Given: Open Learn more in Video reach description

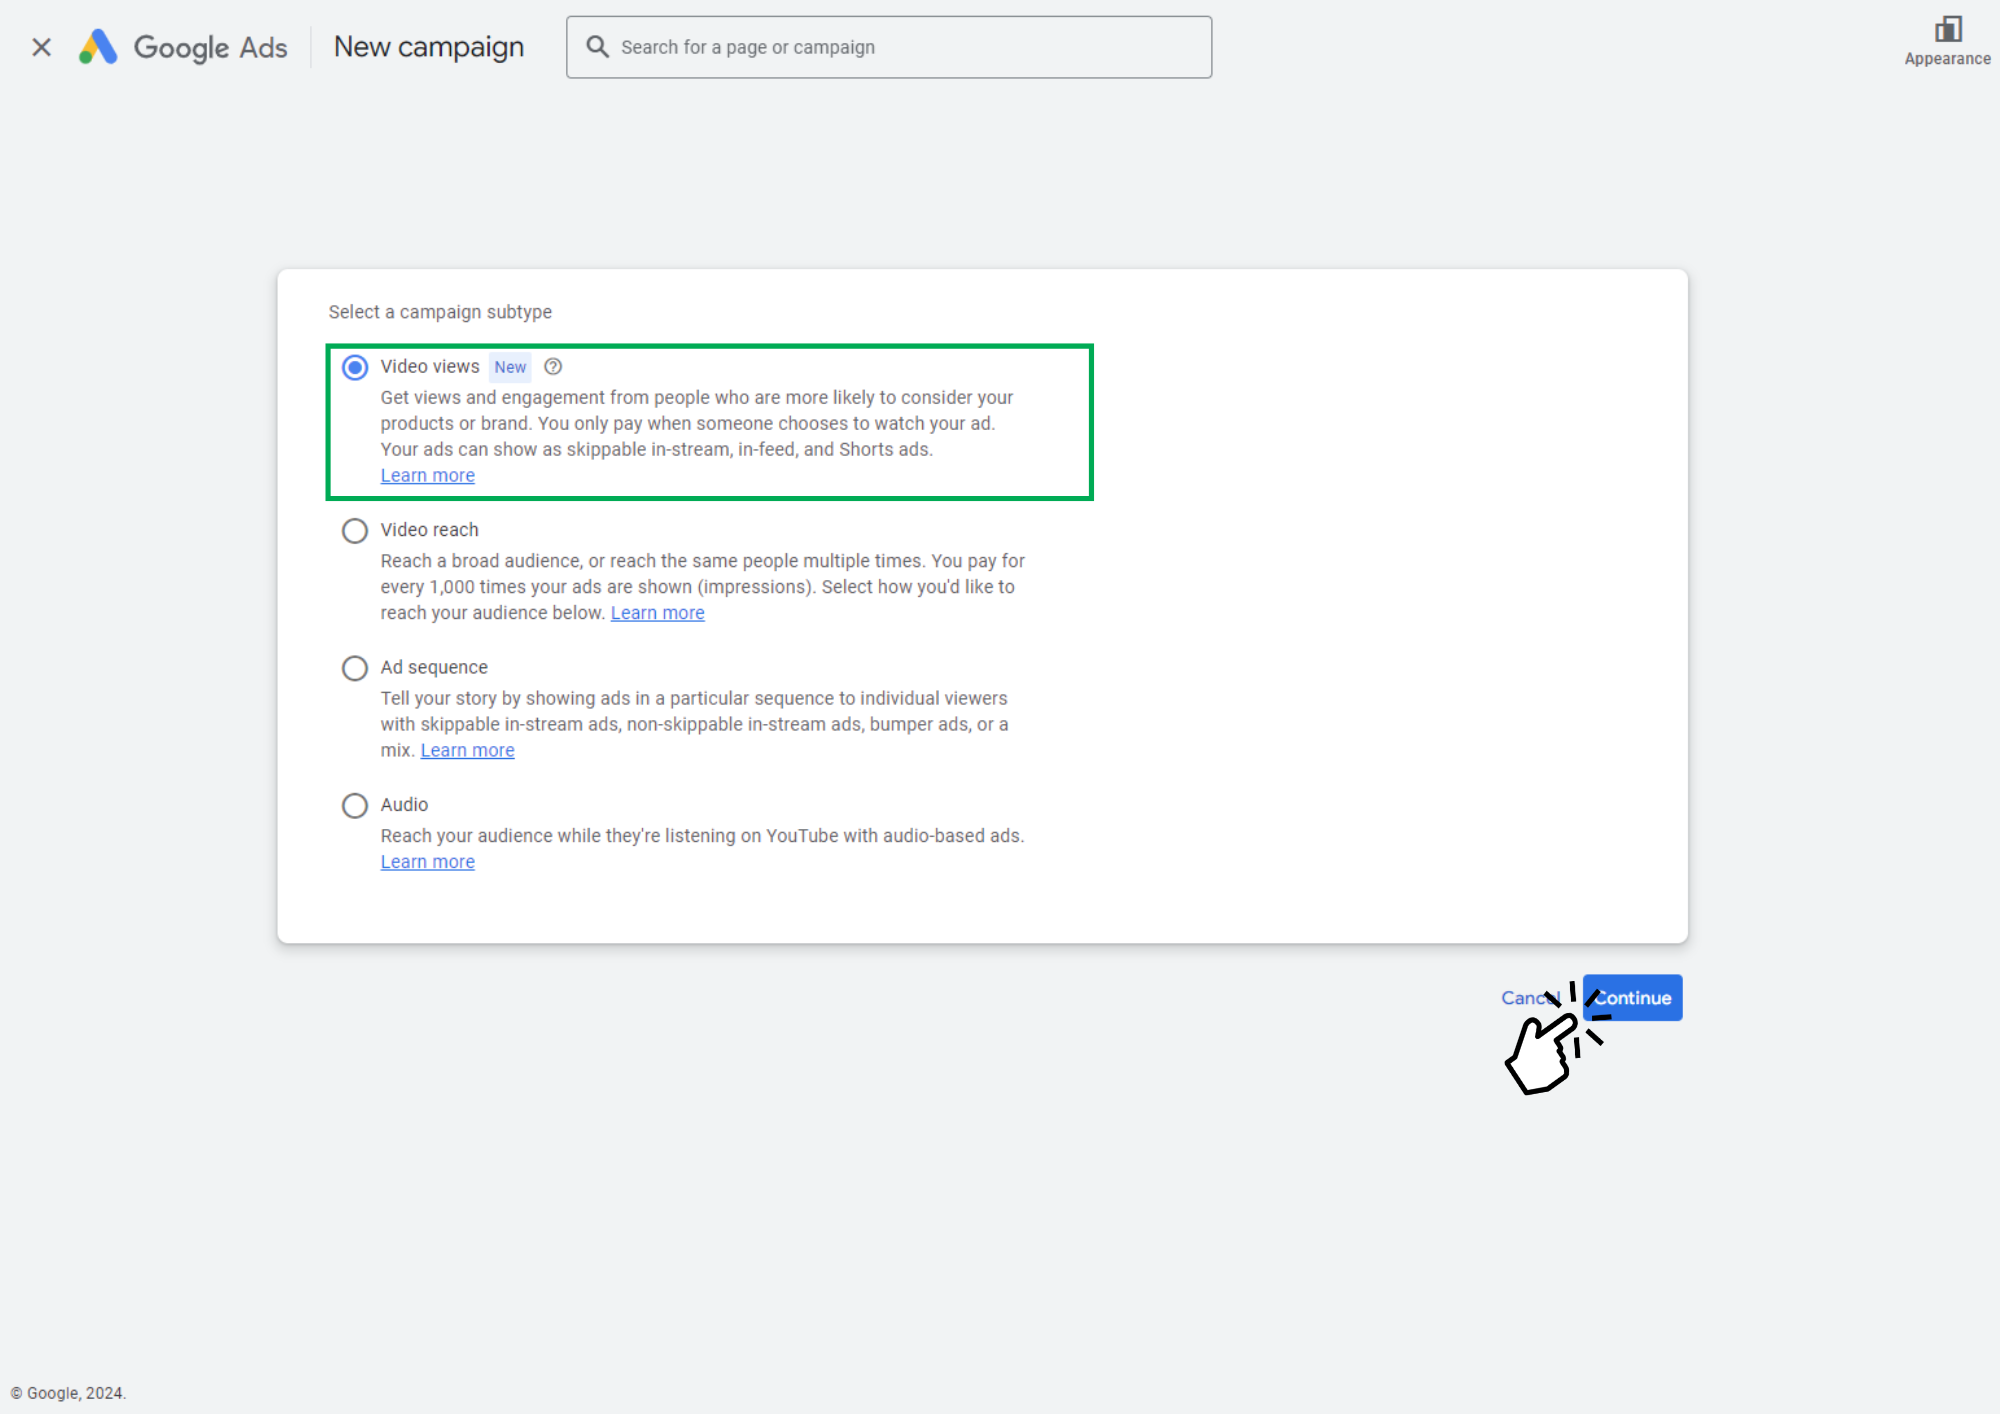Looking at the screenshot, I should 657,613.
